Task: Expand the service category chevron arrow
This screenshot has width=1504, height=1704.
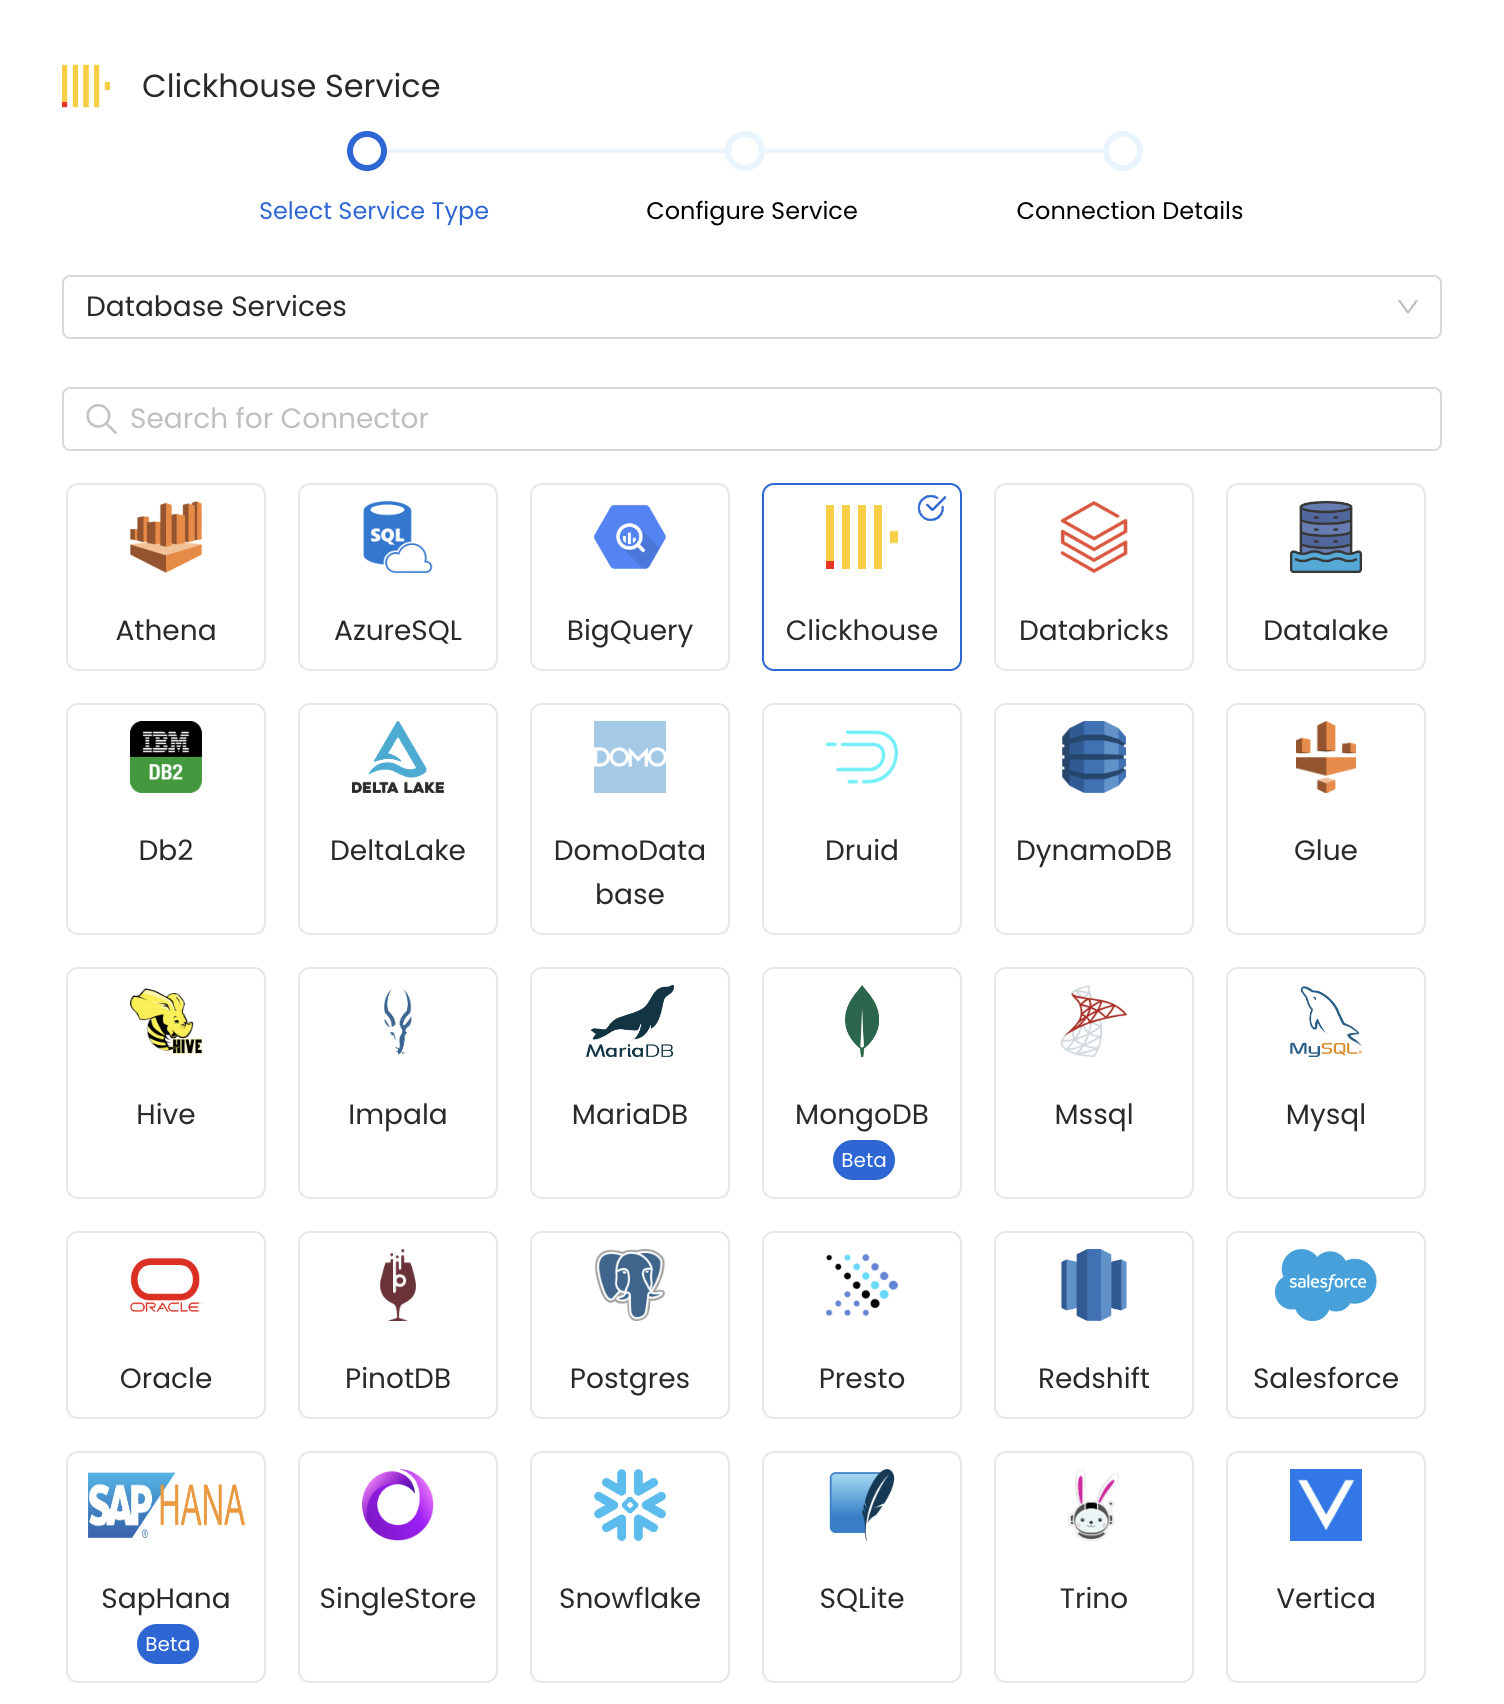Action: tap(1407, 307)
